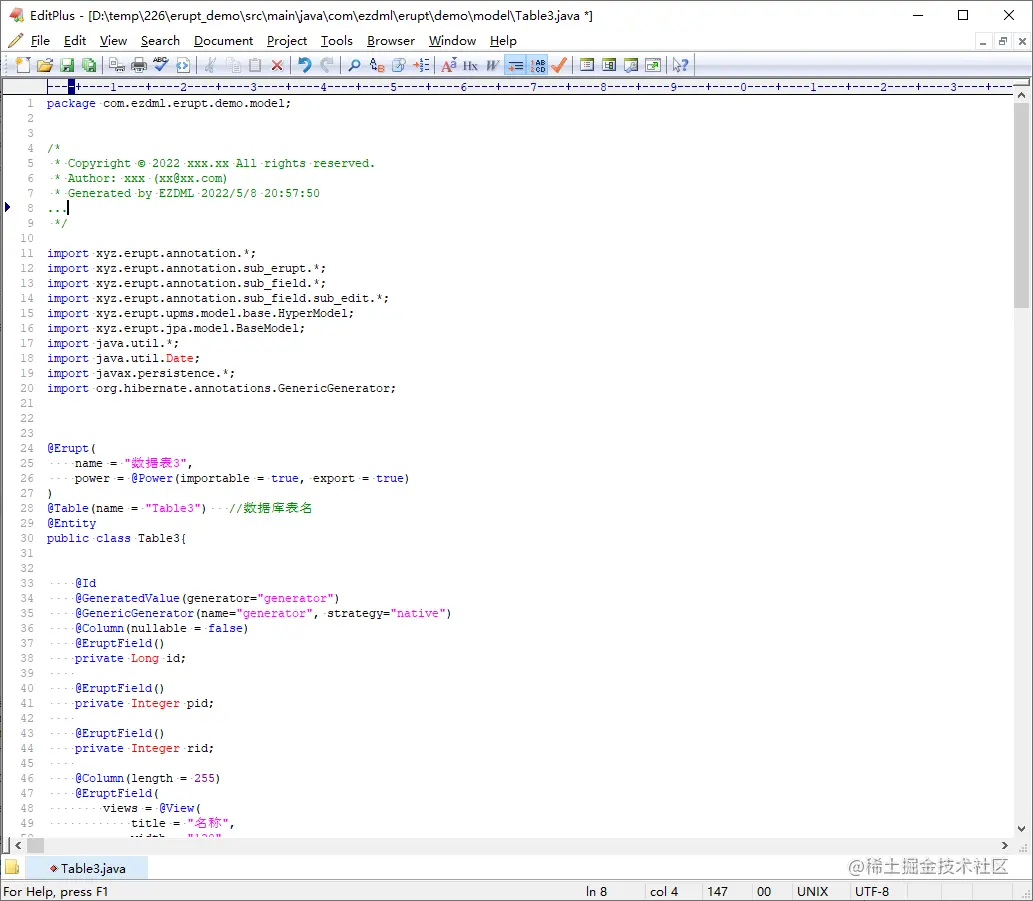Save all open files
The height and width of the screenshot is (901, 1033).
pyautogui.click(x=88, y=65)
